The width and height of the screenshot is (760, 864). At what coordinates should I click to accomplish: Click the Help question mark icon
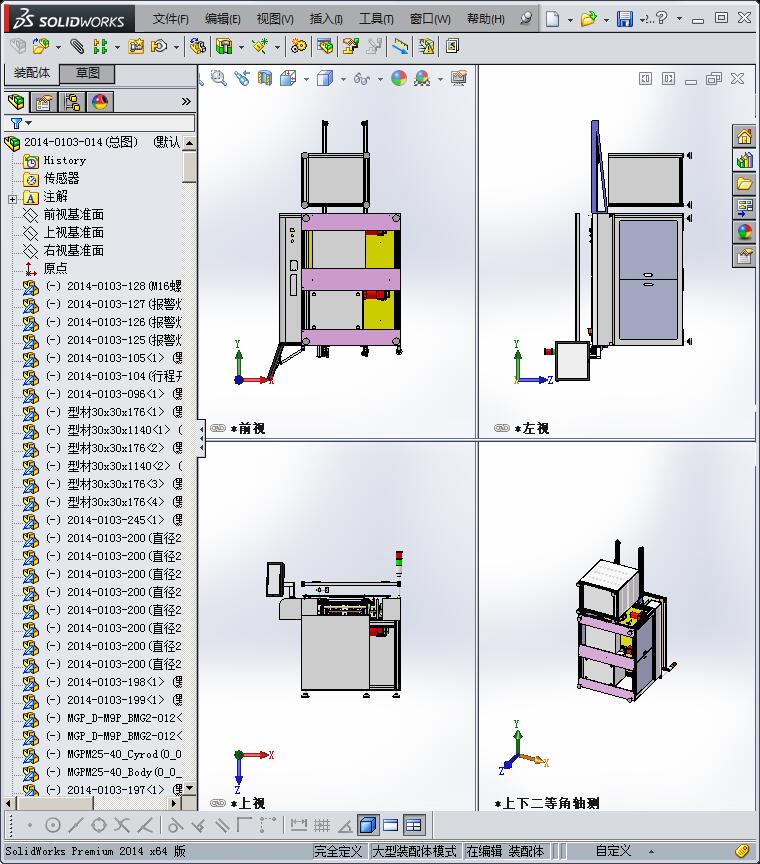661,18
